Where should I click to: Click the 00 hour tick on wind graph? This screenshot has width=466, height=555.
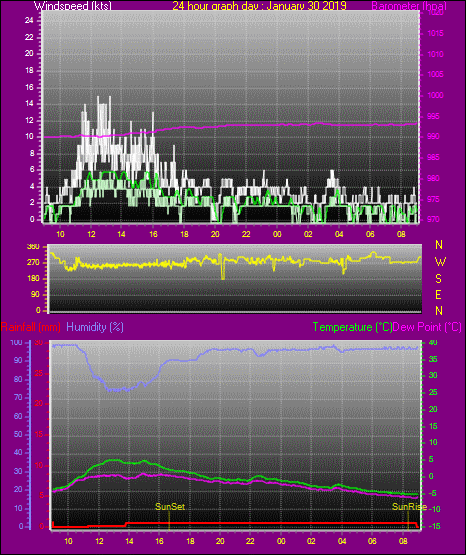277,234
